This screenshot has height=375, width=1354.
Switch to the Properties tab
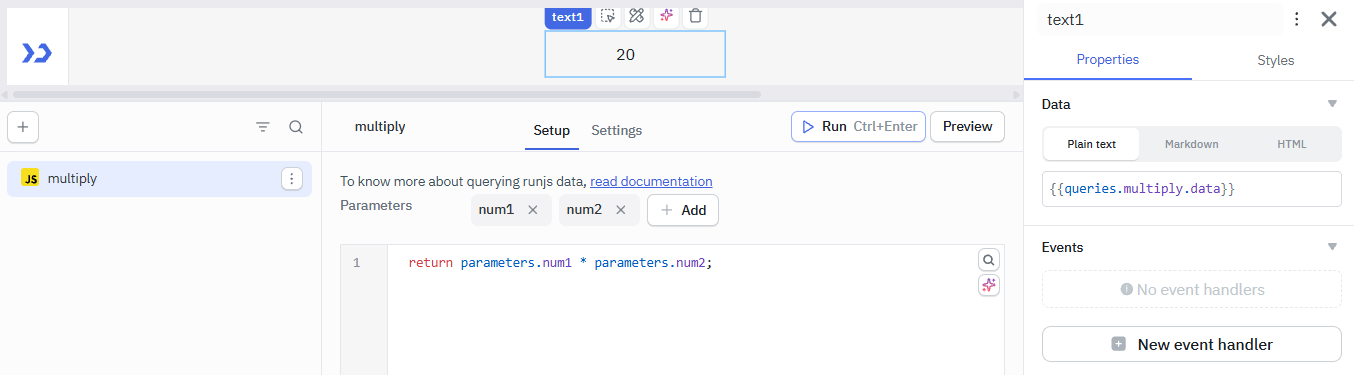(1108, 60)
